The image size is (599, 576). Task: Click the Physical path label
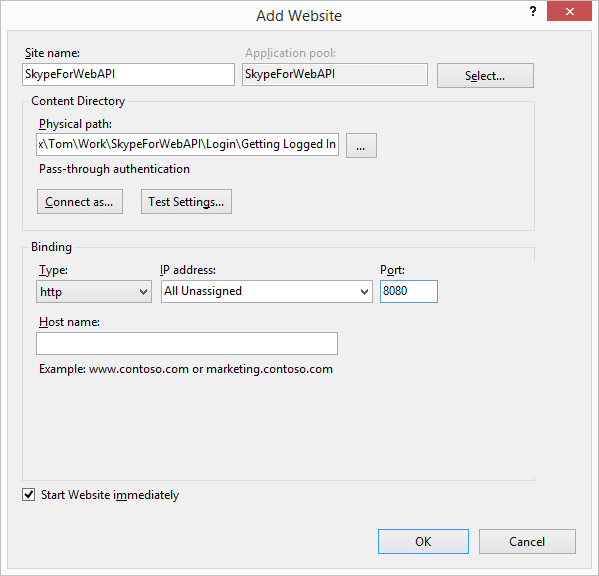click(x=75, y=124)
